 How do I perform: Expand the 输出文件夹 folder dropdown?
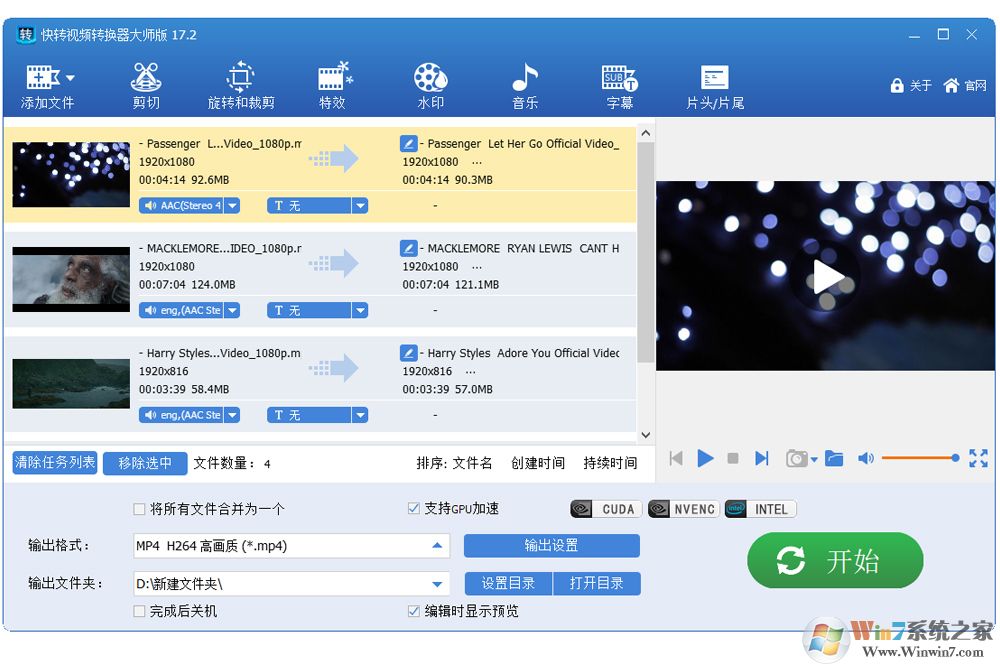(x=437, y=583)
